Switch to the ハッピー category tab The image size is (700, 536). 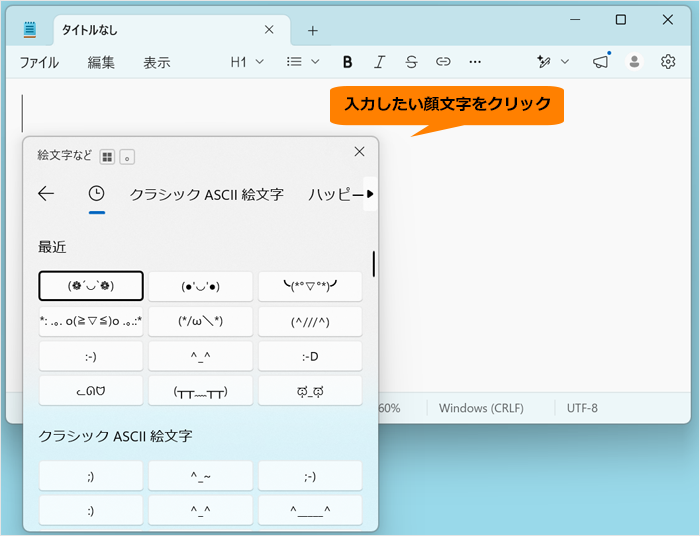click(335, 195)
